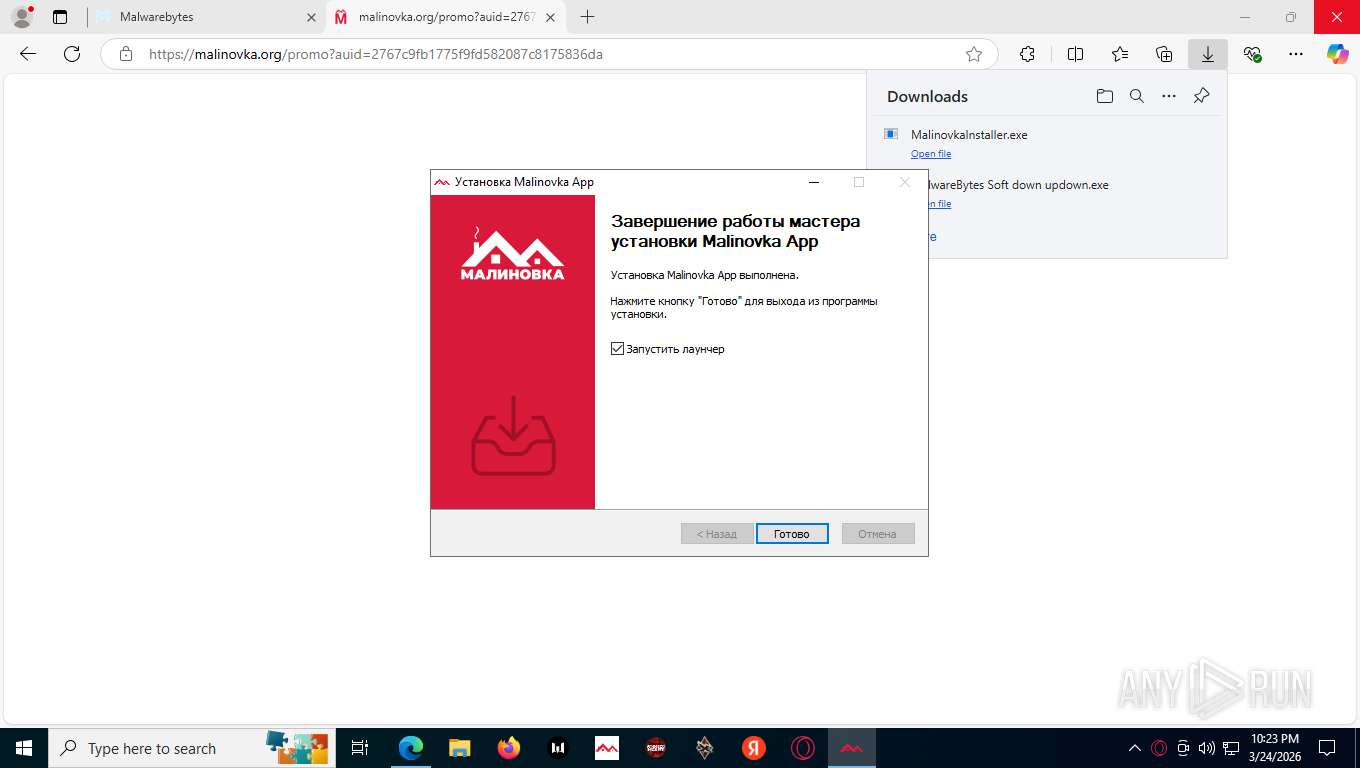Refresh the current page
Screen dimensions: 1360x768
[72, 54]
